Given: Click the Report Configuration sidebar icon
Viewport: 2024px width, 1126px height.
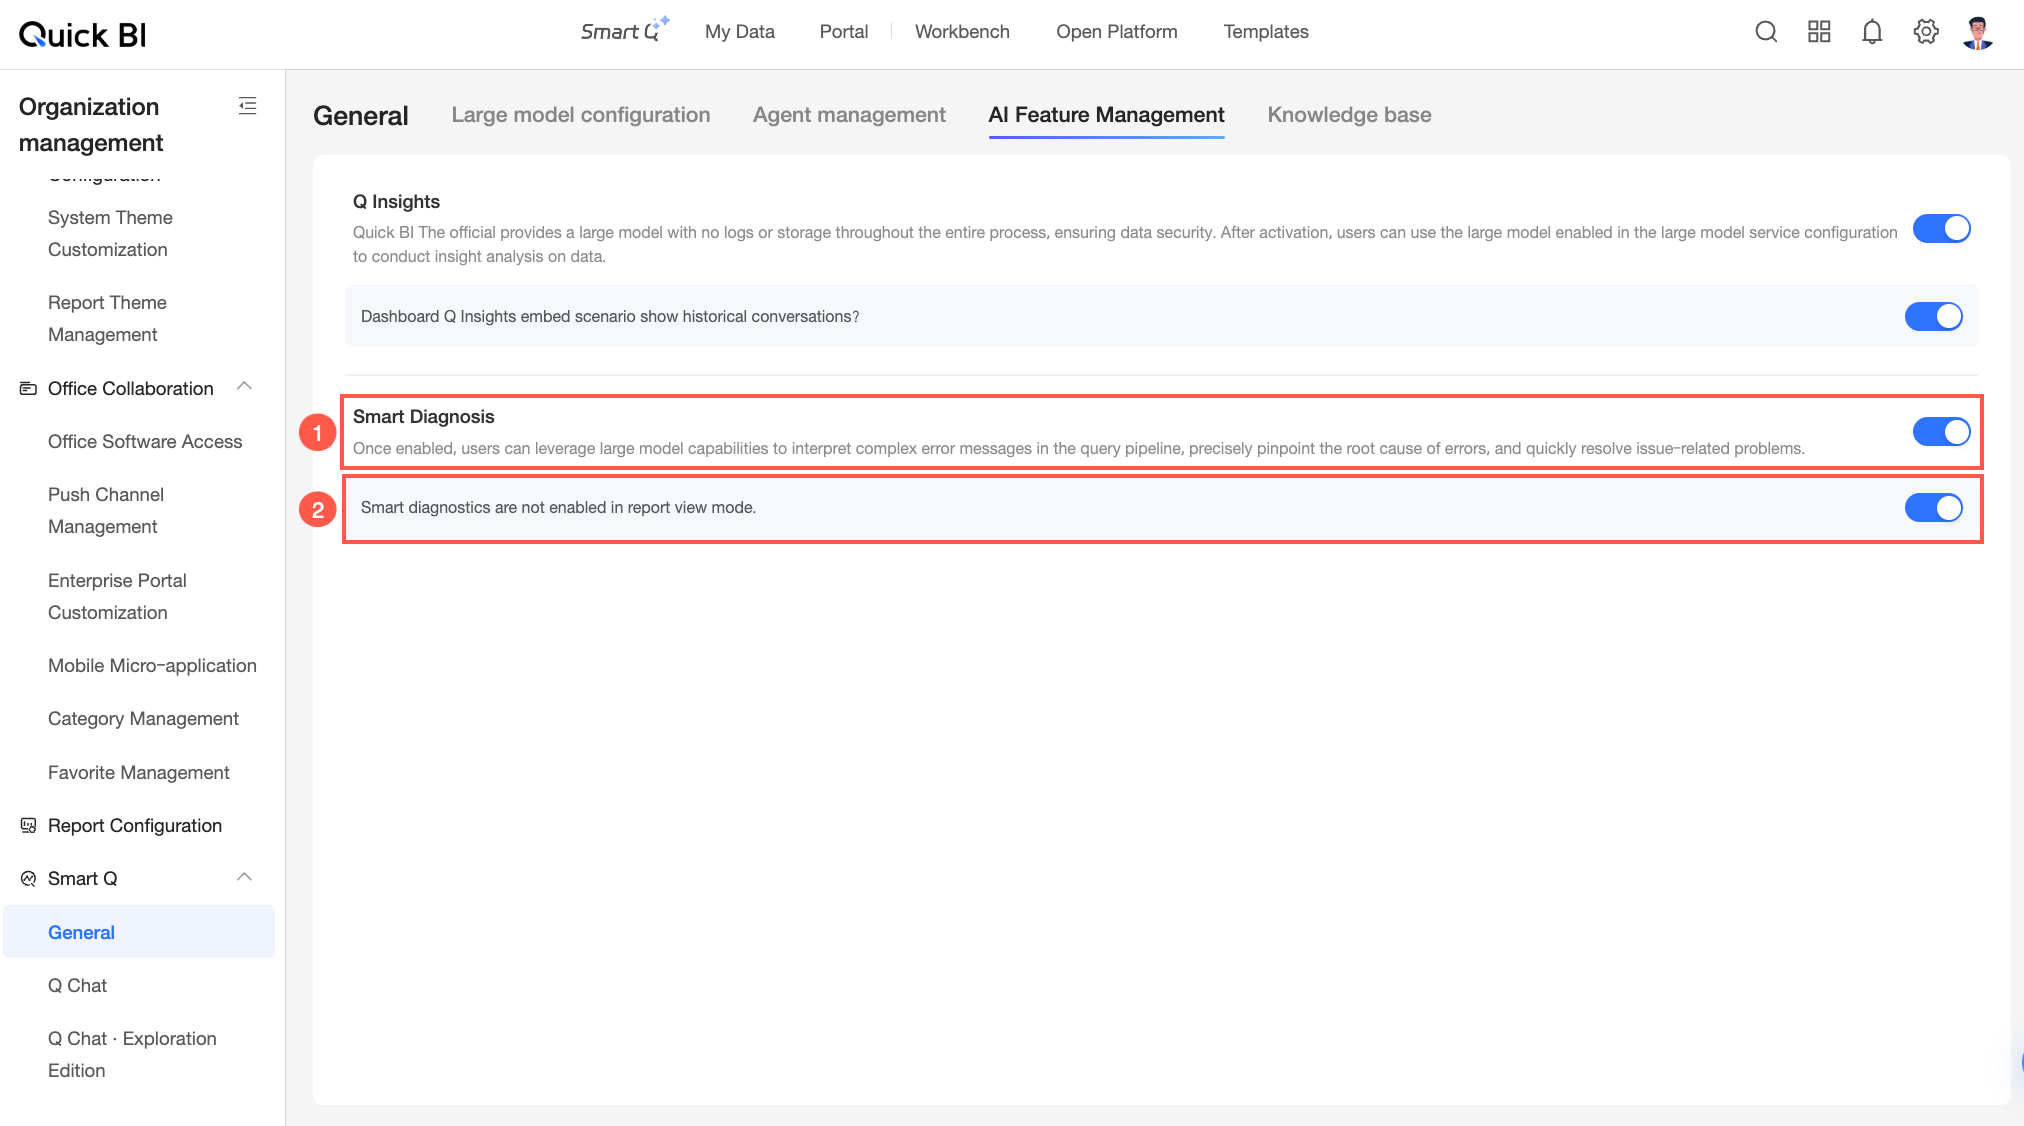Looking at the screenshot, I should [28, 826].
